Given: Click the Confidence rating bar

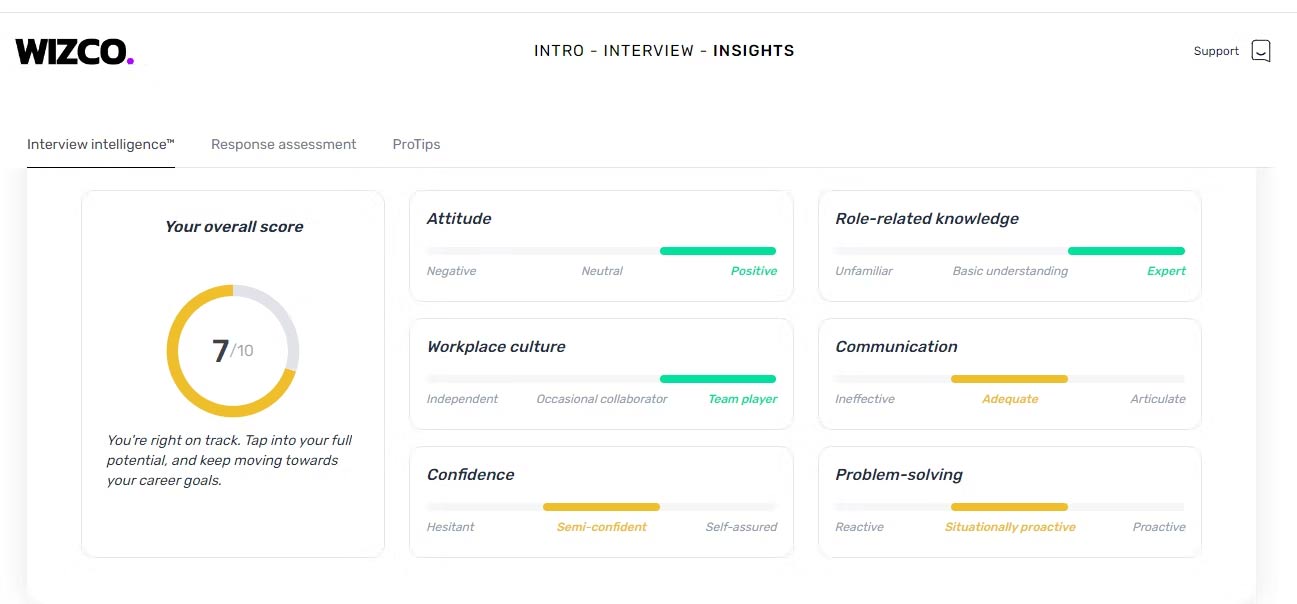Looking at the screenshot, I should (601, 507).
